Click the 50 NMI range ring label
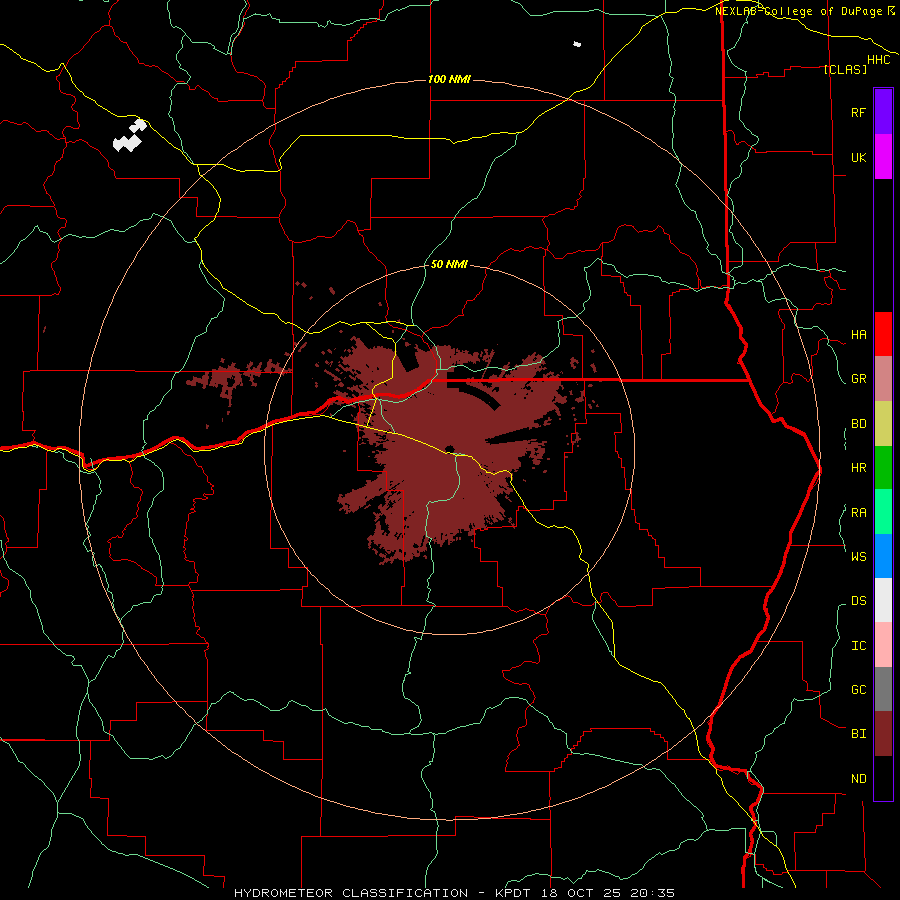Image resolution: width=900 pixels, height=900 pixels. (x=449, y=264)
